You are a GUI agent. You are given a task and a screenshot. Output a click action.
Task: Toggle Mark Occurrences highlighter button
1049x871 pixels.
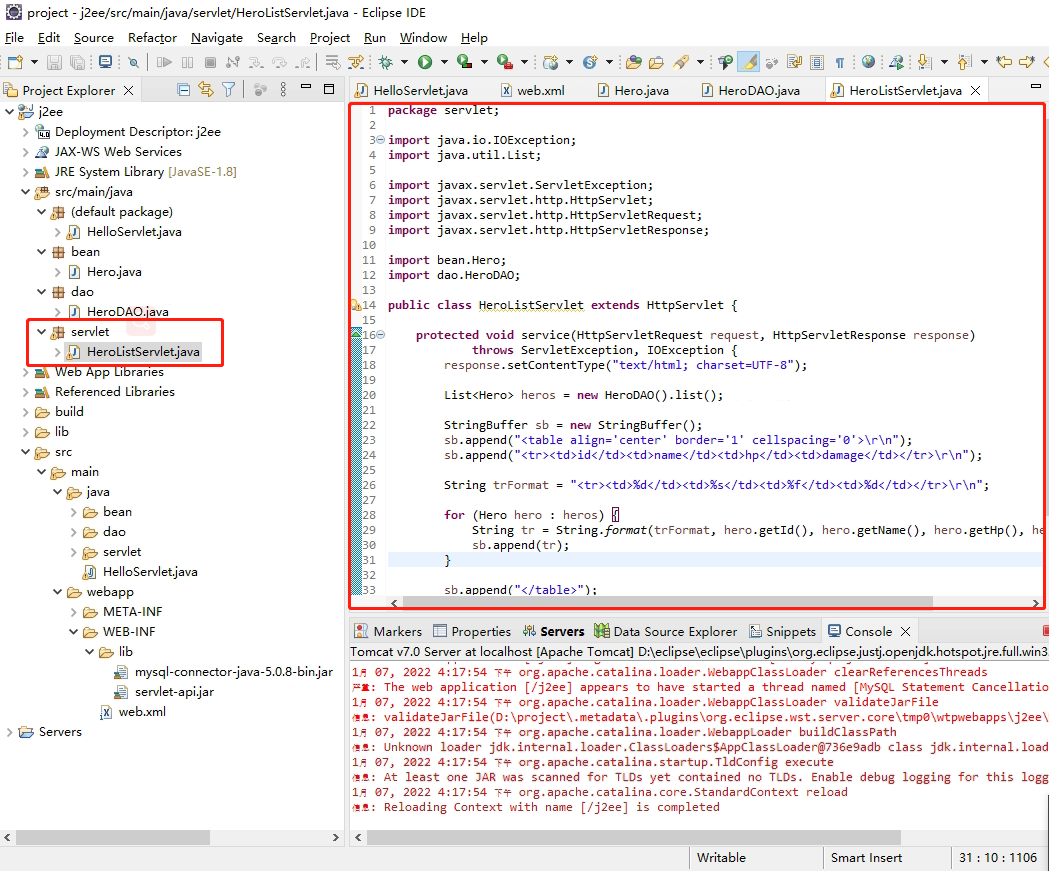point(750,62)
